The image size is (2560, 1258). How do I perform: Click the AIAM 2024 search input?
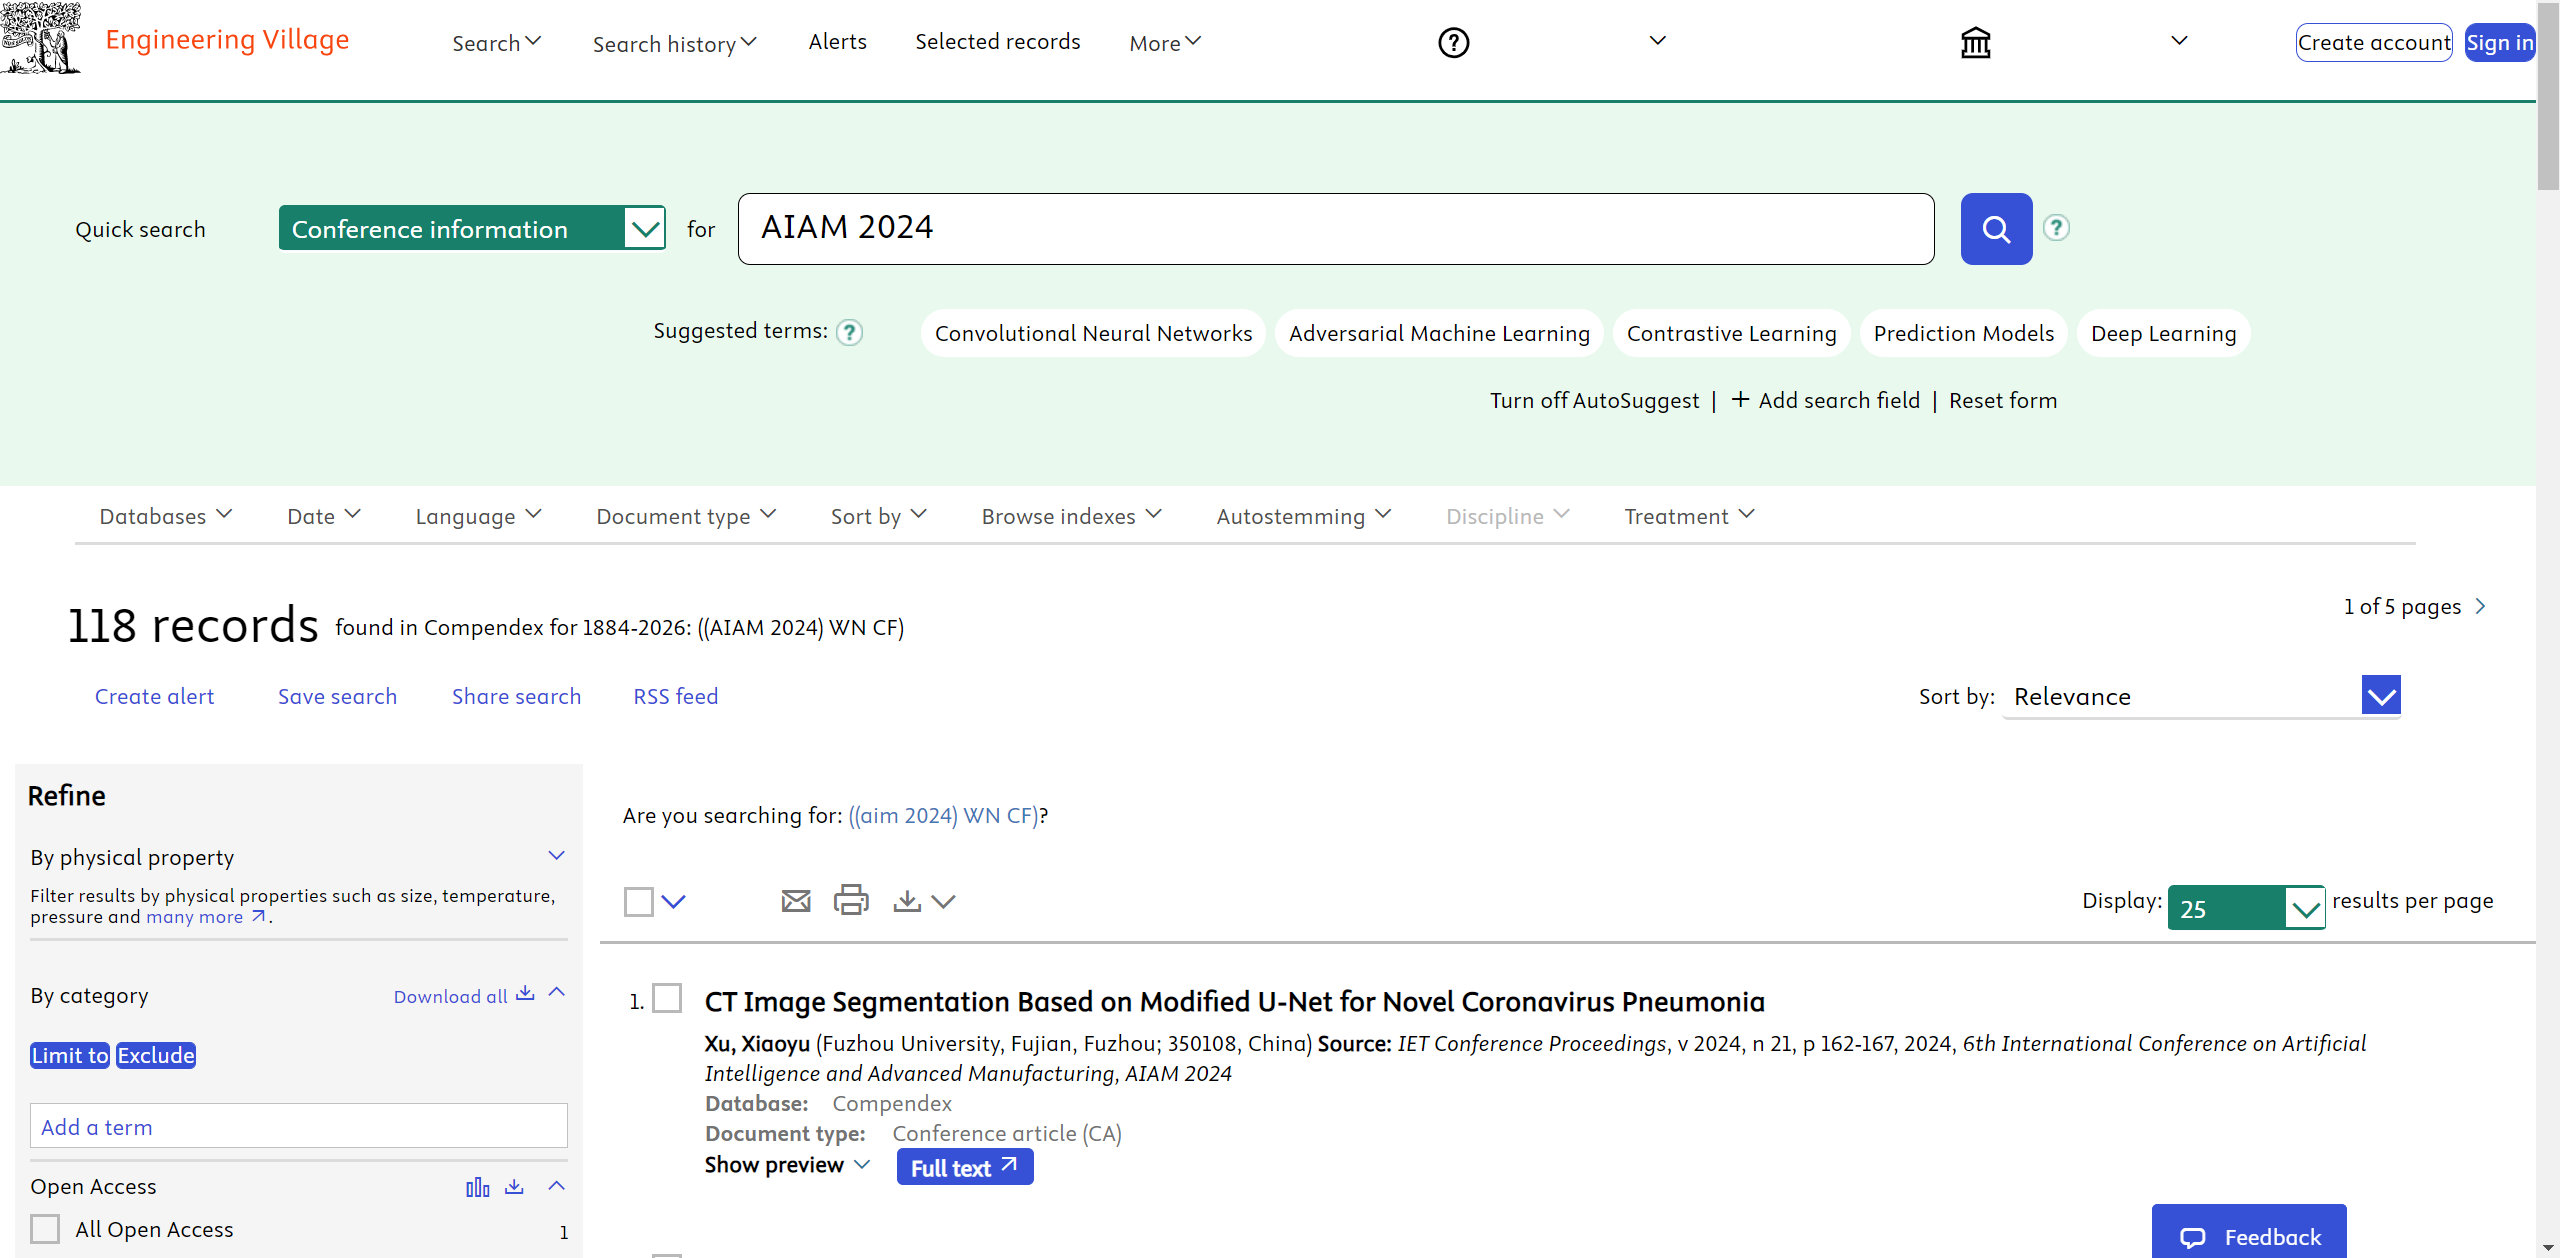[x=1336, y=229]
